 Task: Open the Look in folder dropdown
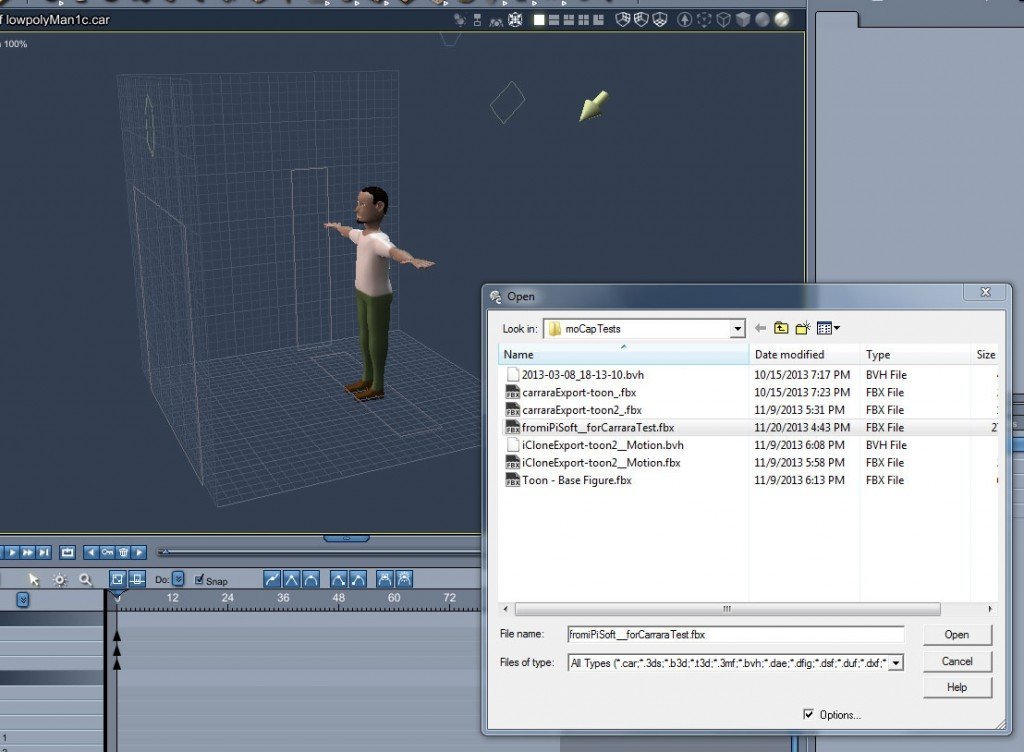click(737, 328)
